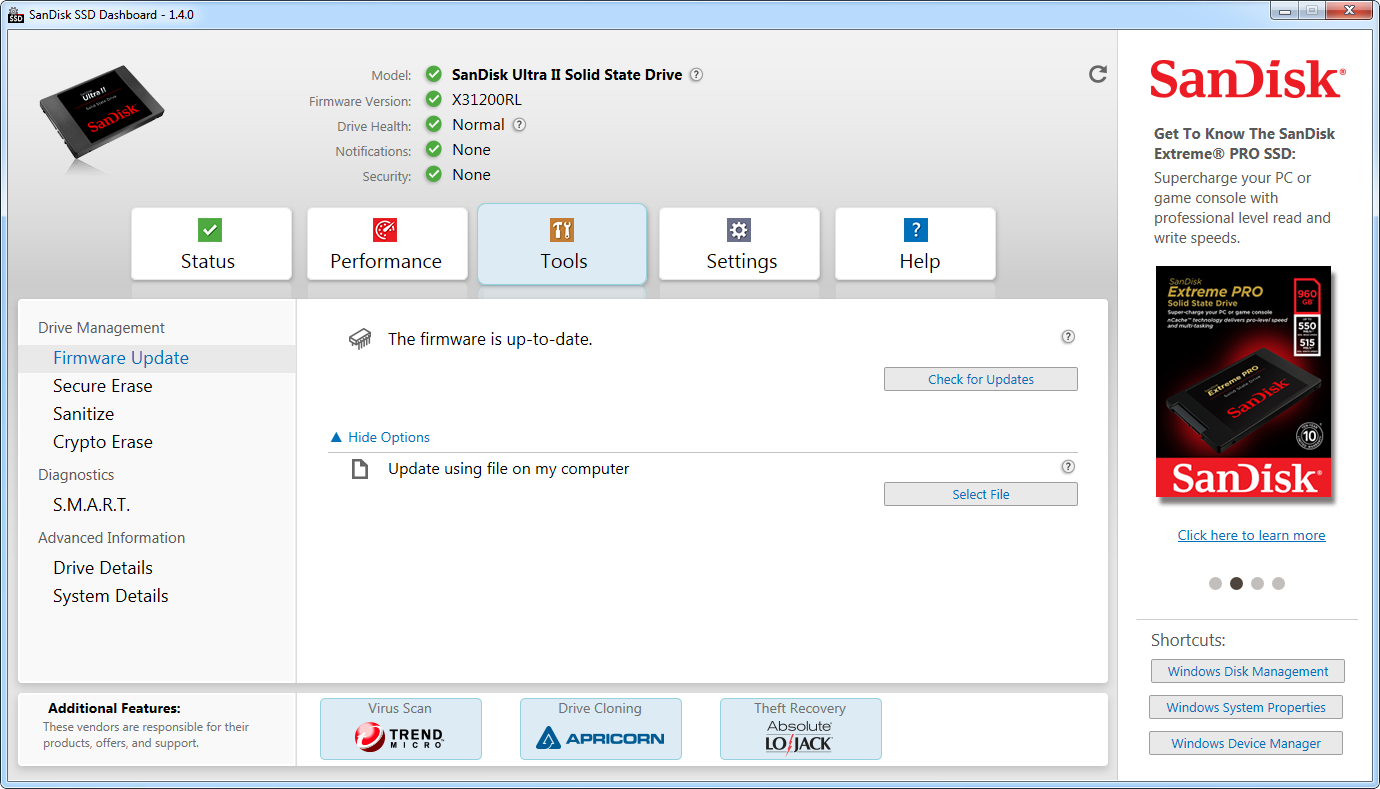Click the green checkmark next to Model
1380x789 pixels.
433,74
